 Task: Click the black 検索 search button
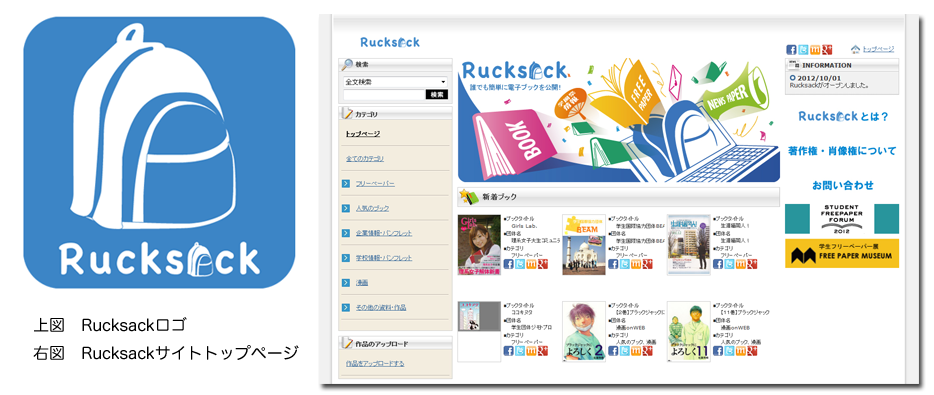tap(437, 94)
